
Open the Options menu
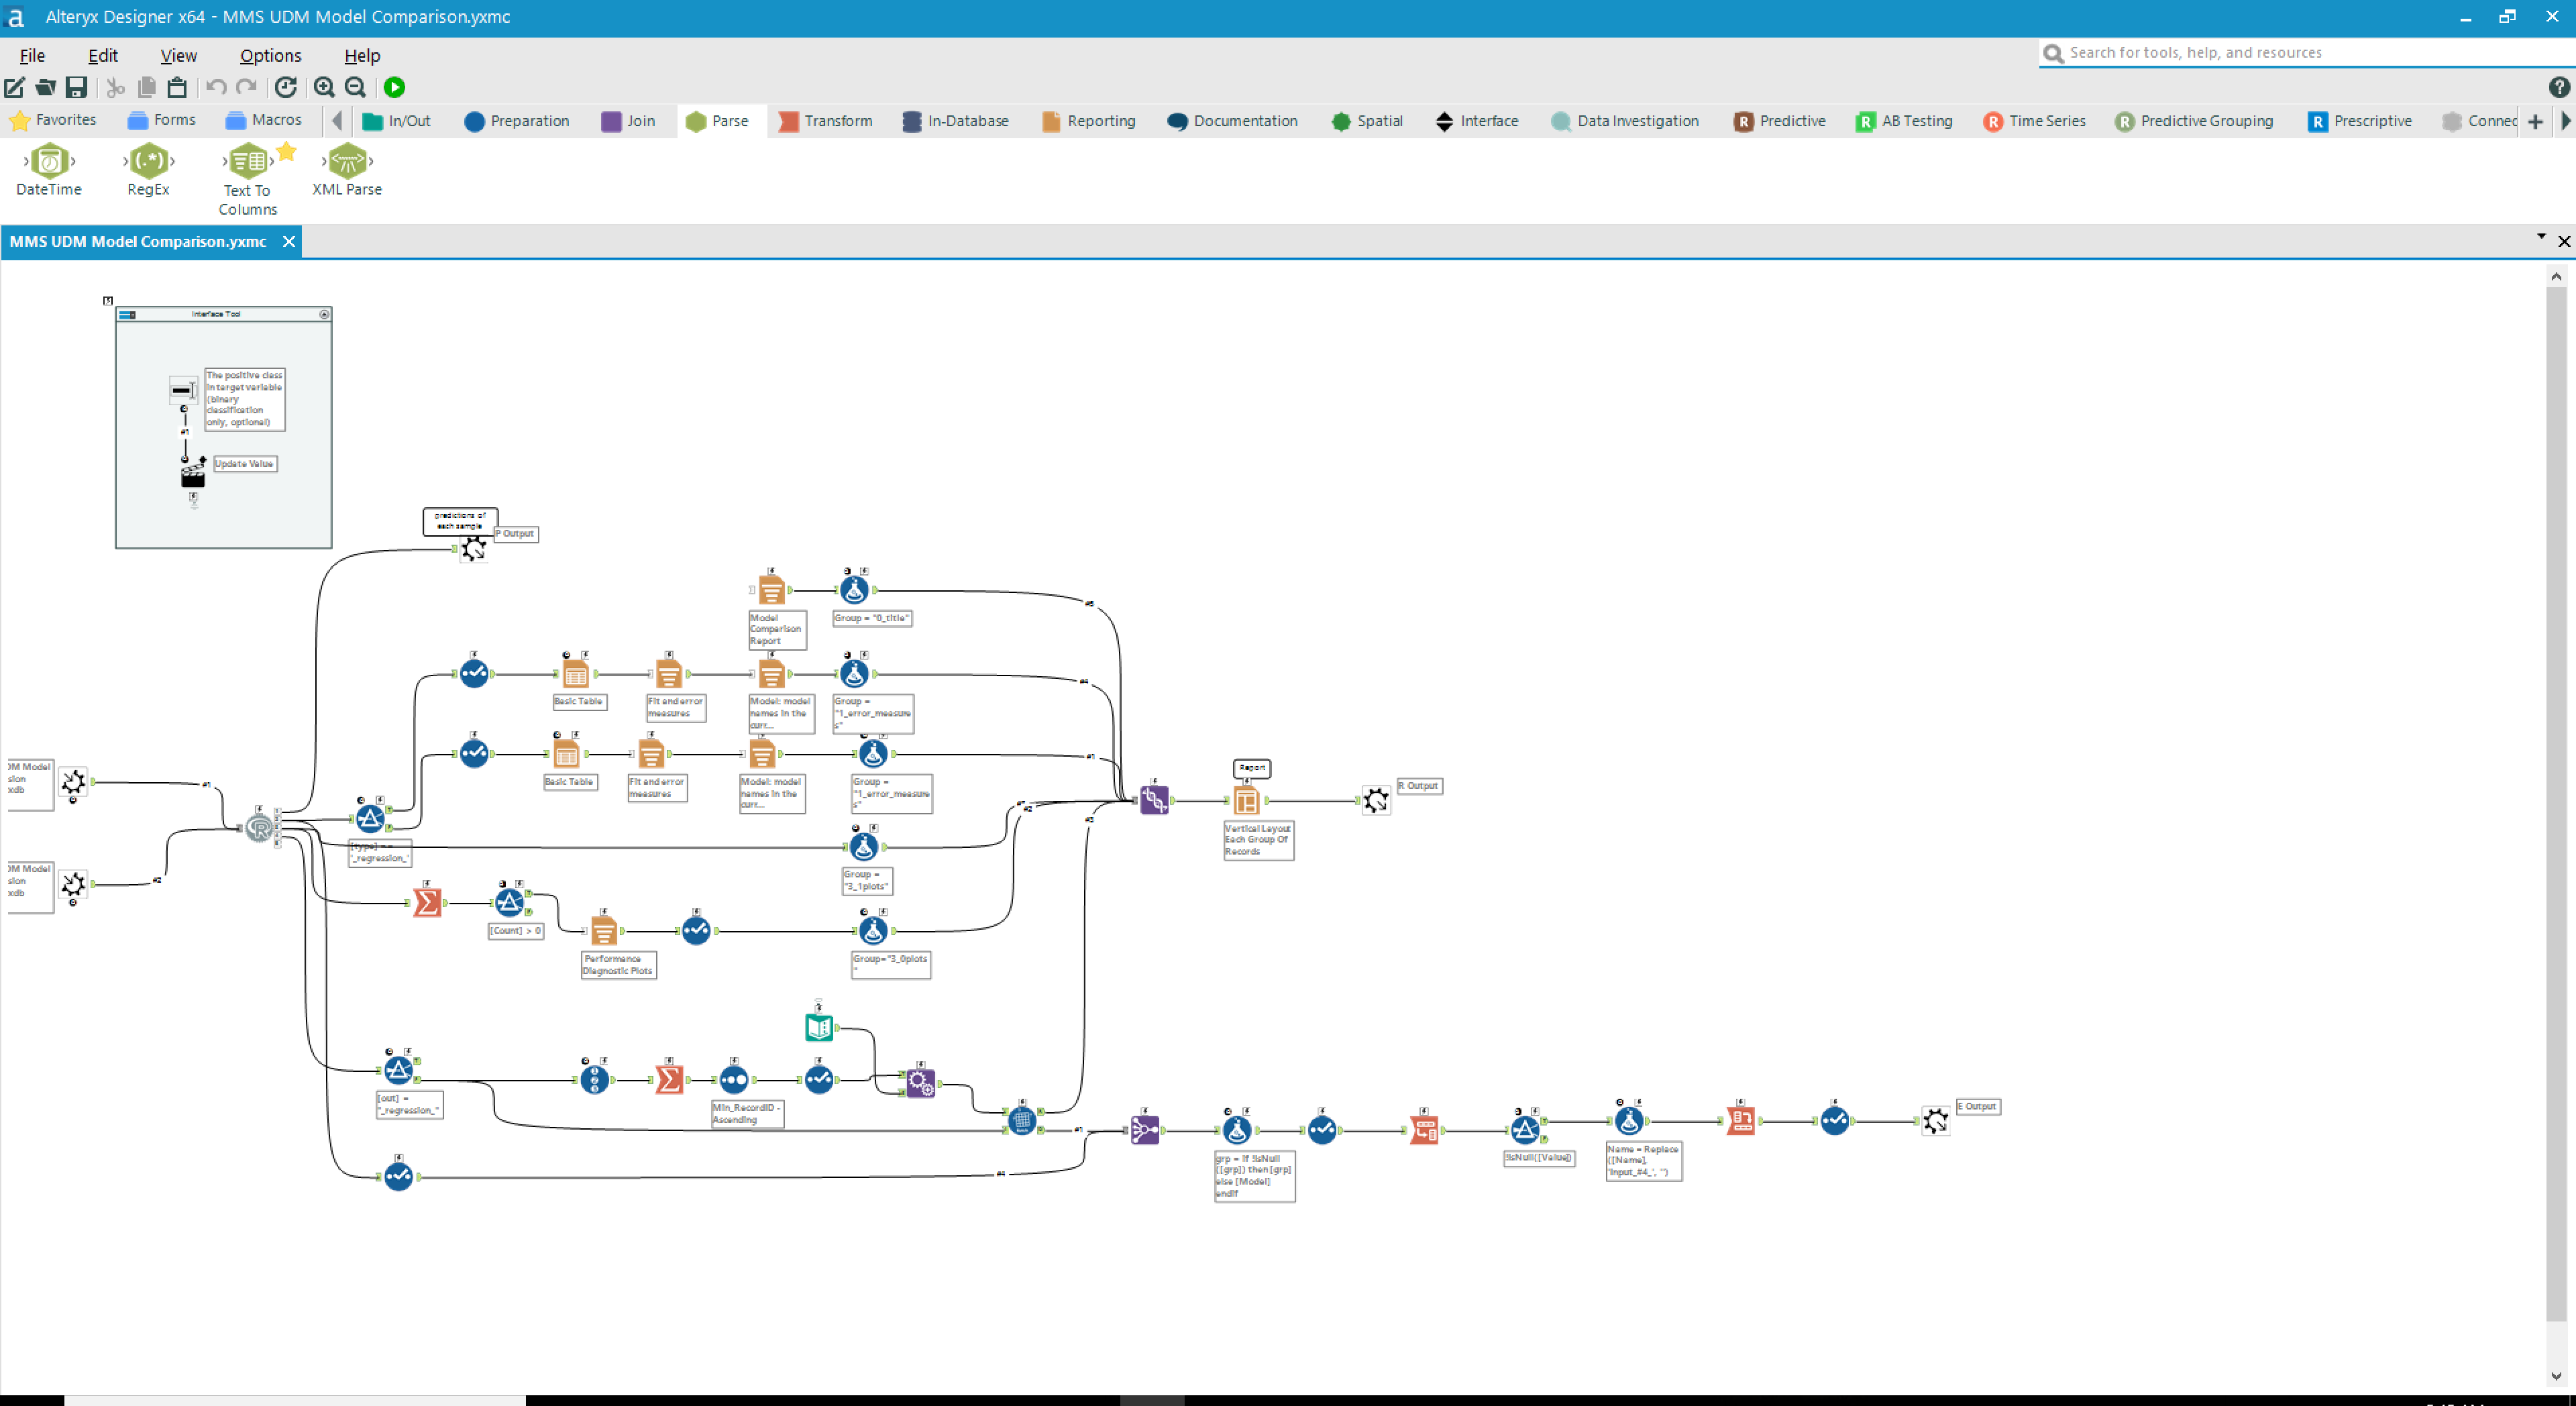tap(269, 55)
